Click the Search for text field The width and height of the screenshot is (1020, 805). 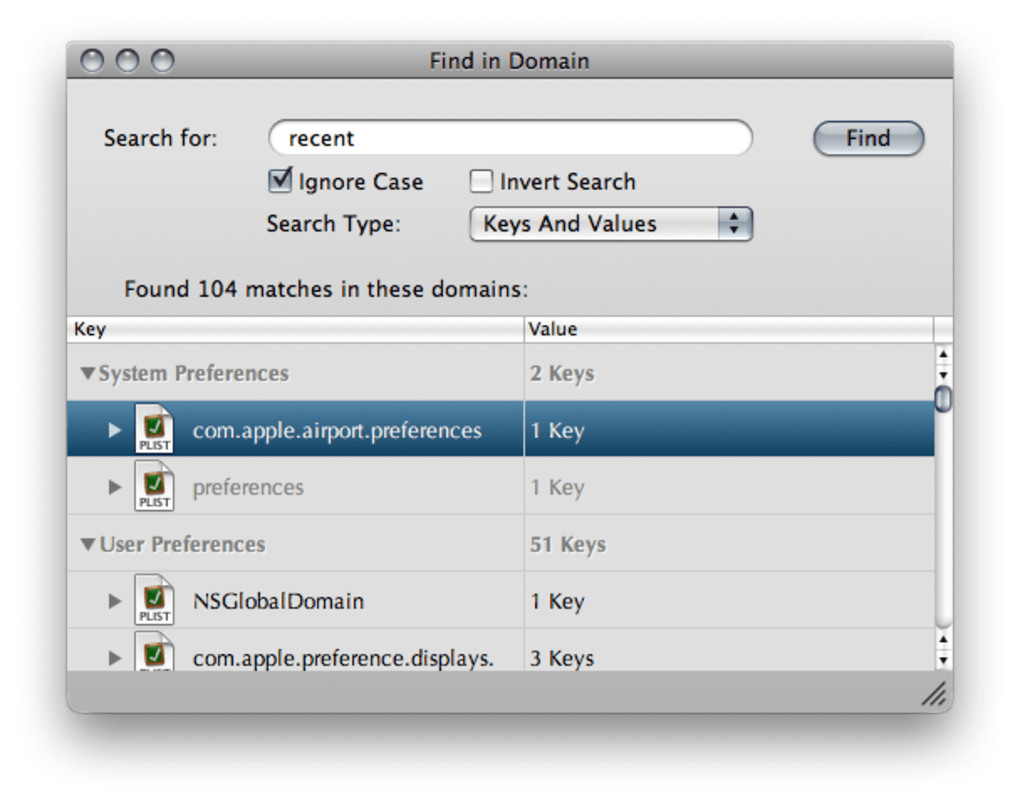(510, 138)
